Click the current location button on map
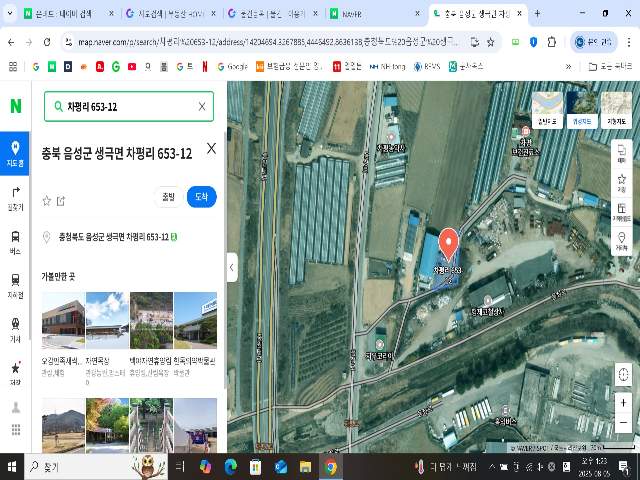 coord(624,375)
